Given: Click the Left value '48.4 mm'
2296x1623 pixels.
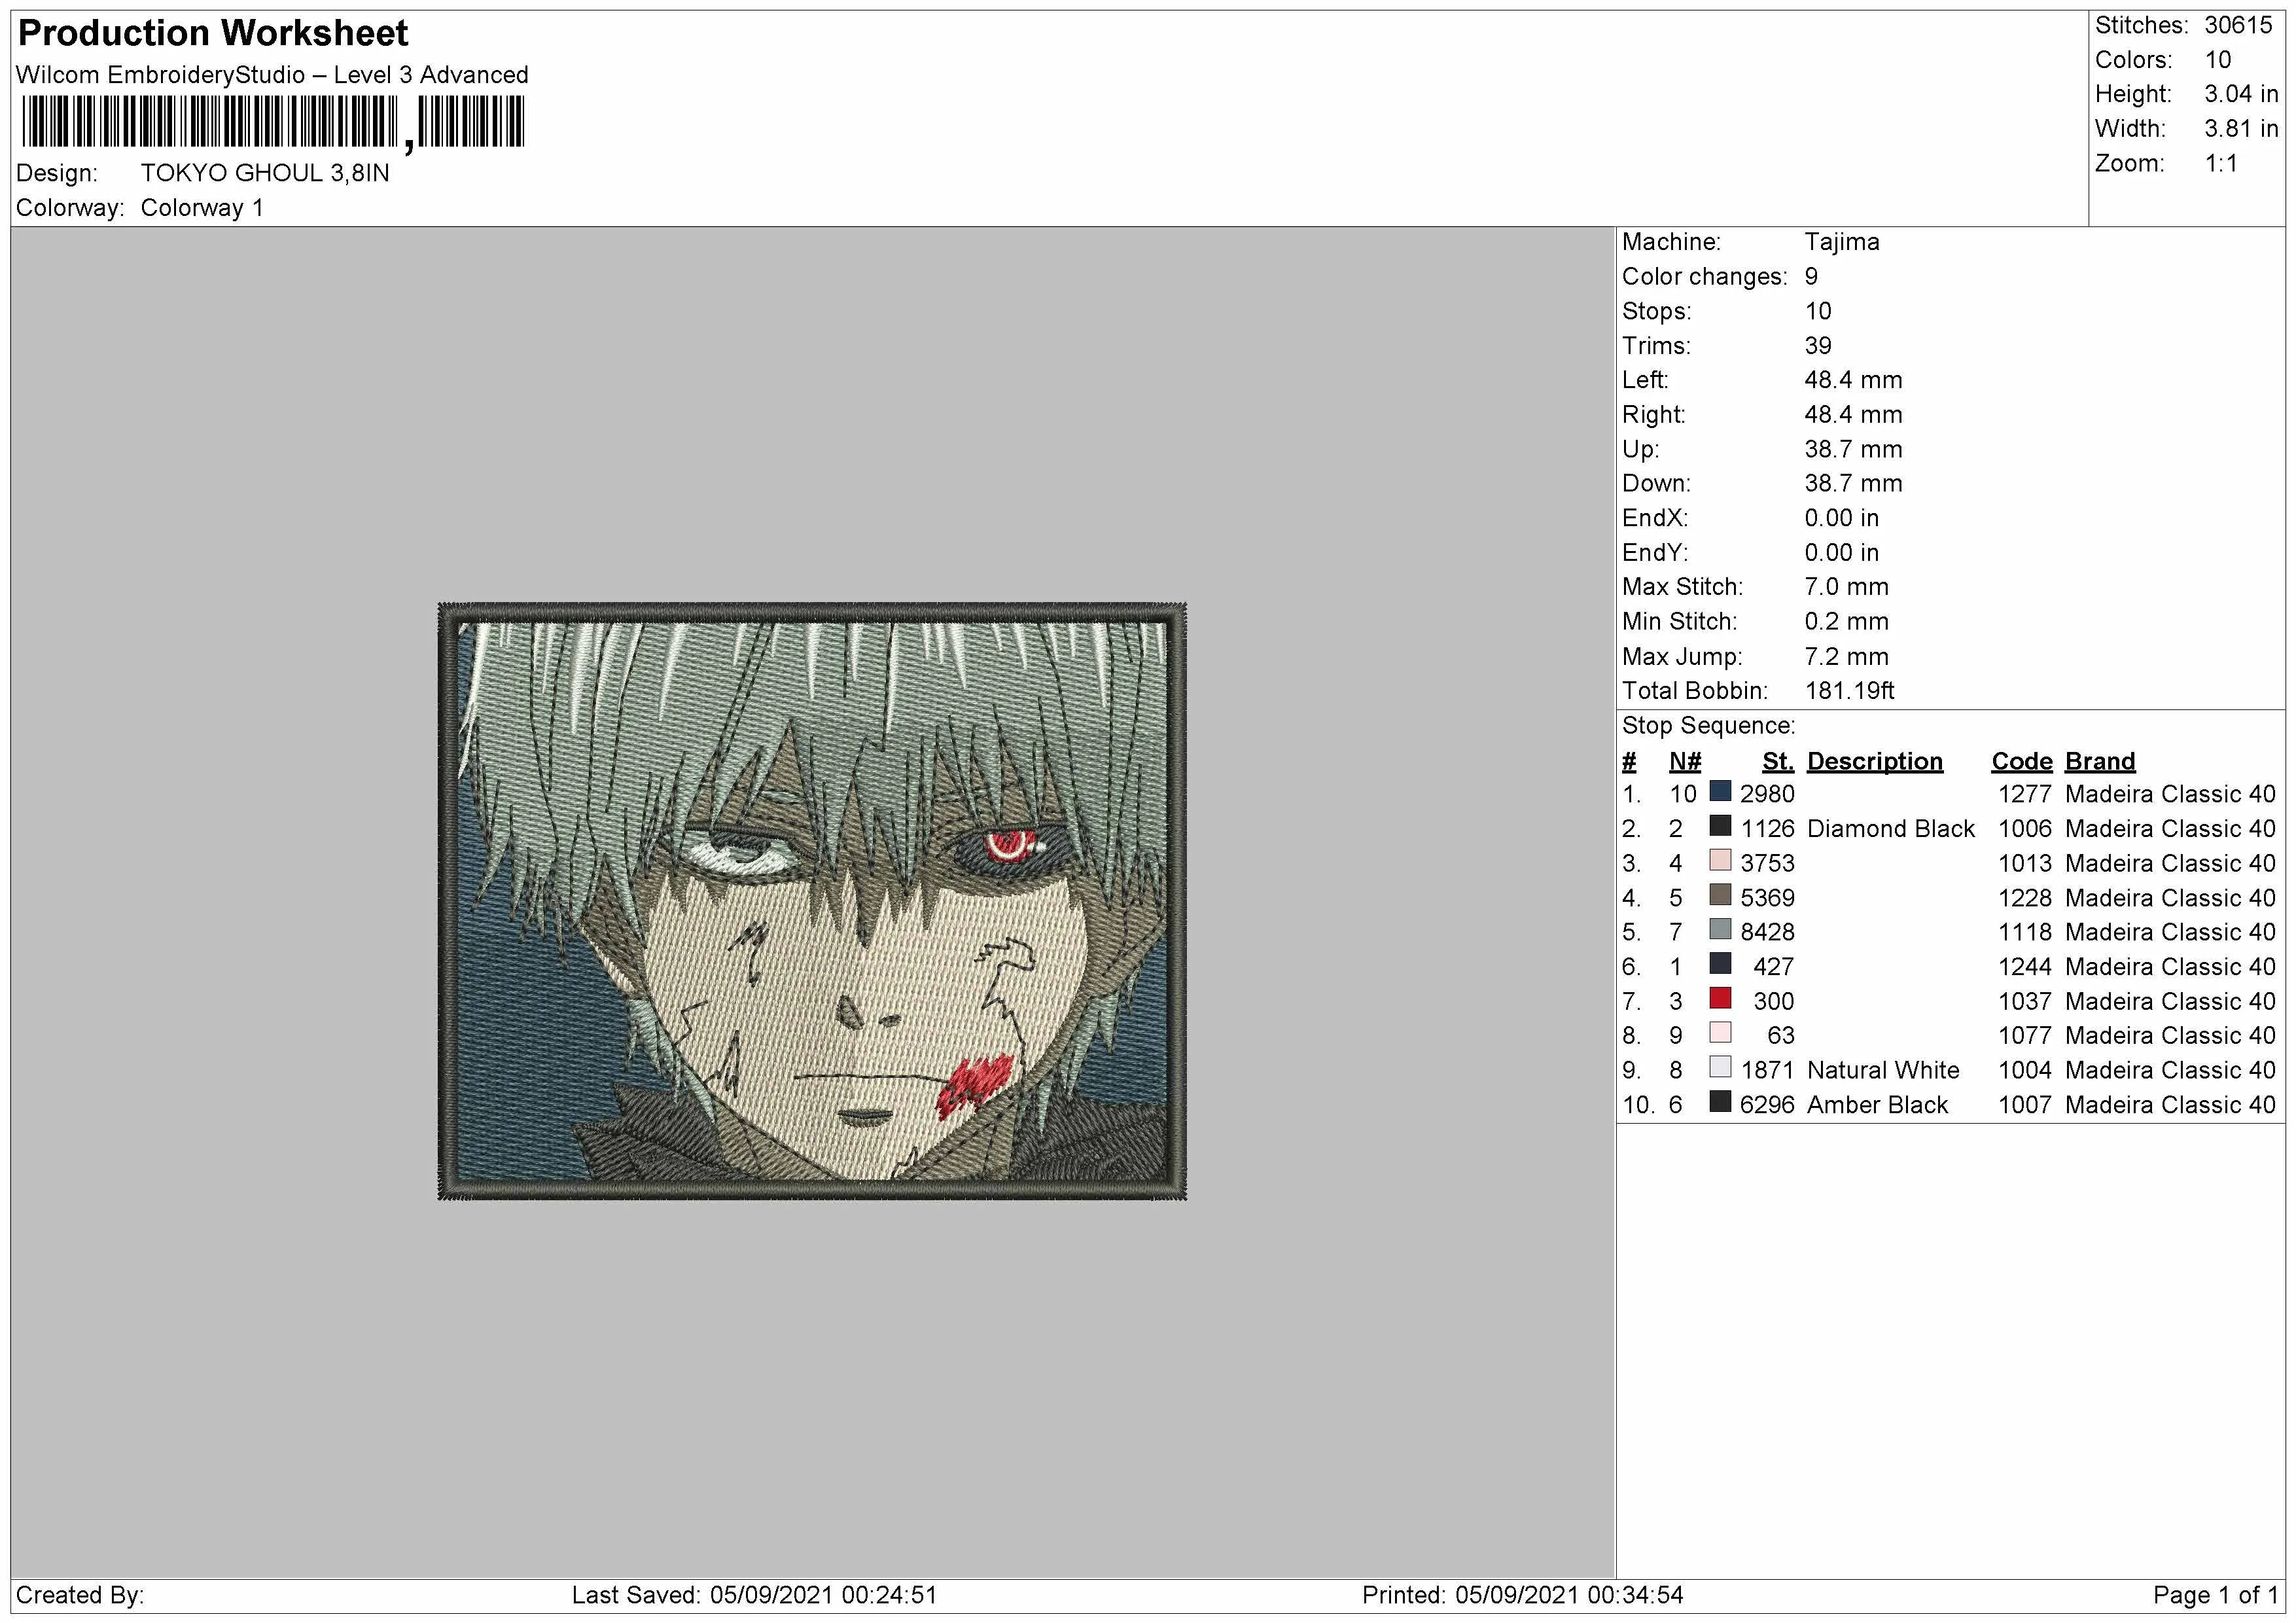Looking at the screenshot, I should click(1853, 380).
